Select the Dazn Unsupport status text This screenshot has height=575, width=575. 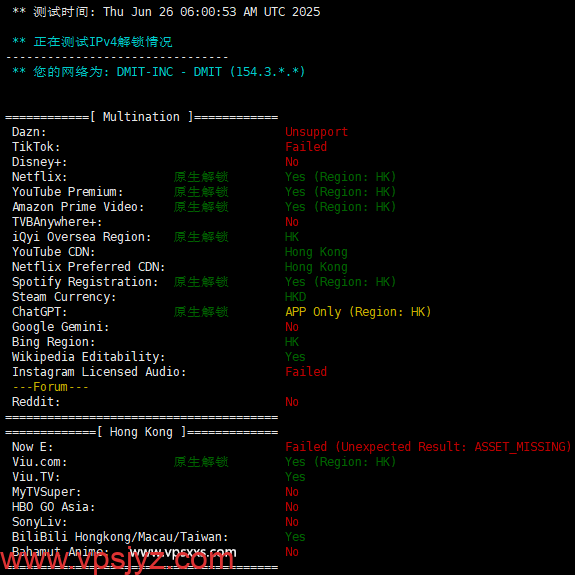316,132
